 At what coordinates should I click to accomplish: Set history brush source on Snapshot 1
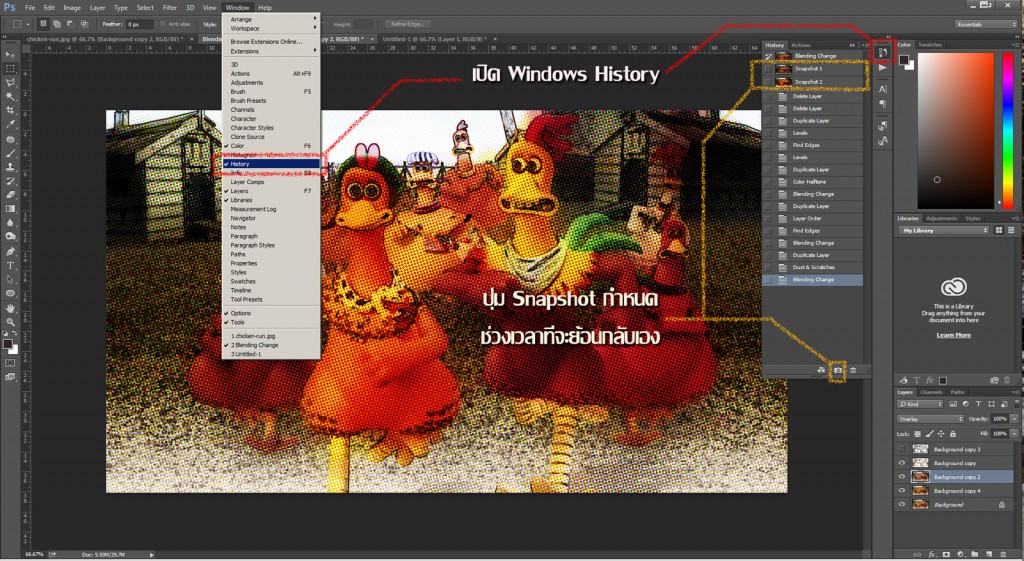point(769,69)
